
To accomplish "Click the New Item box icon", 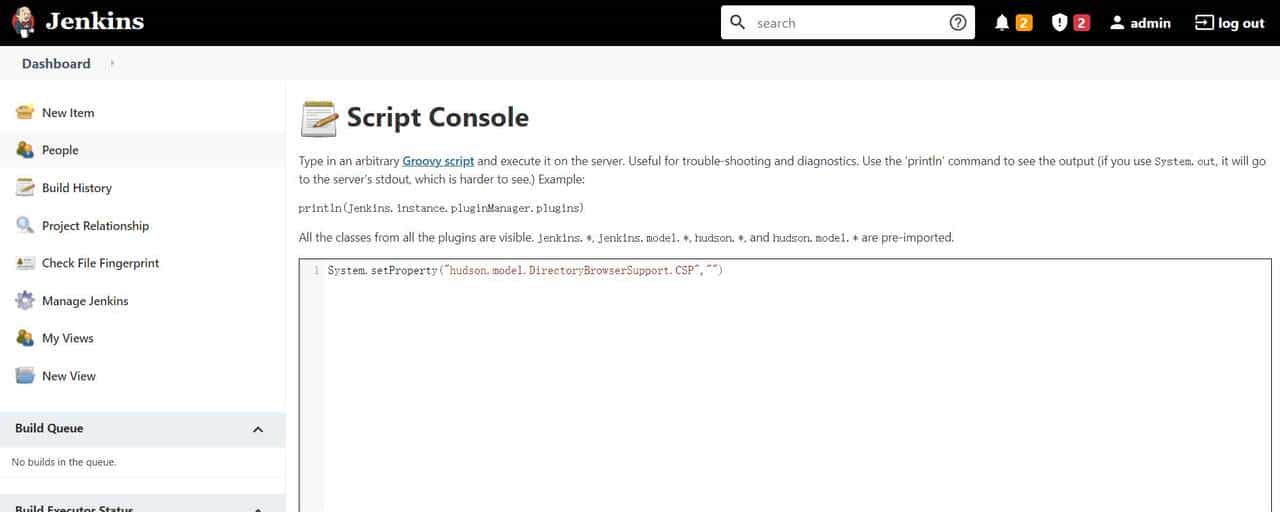I will click(25, 113).
